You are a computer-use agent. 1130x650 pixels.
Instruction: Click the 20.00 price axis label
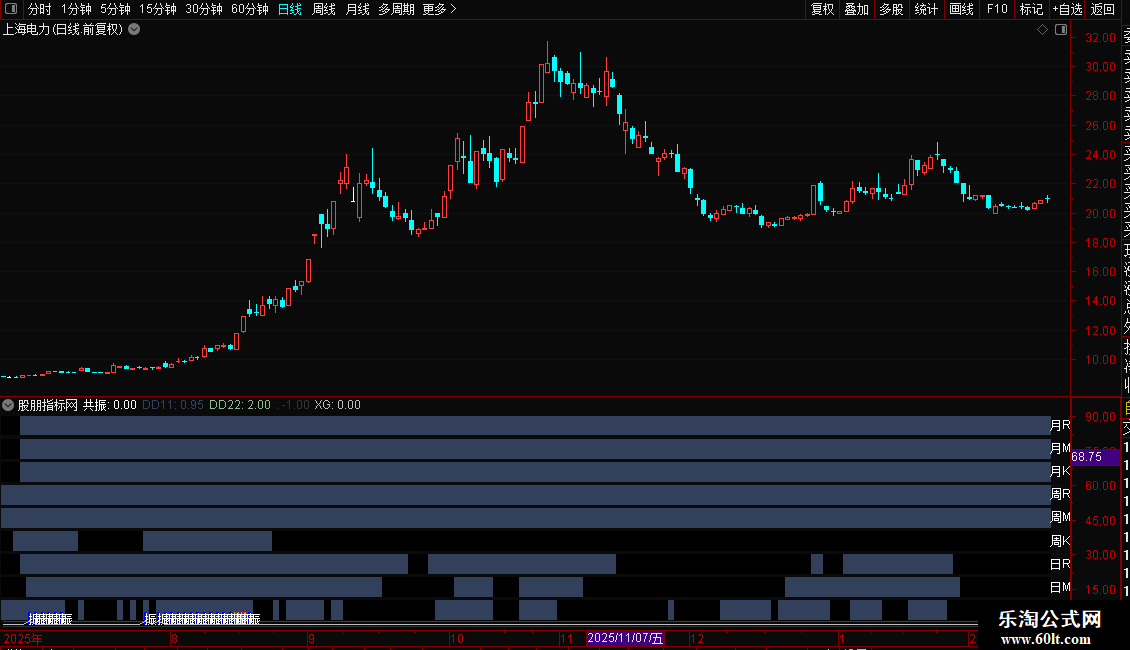tap(1100, 213)
